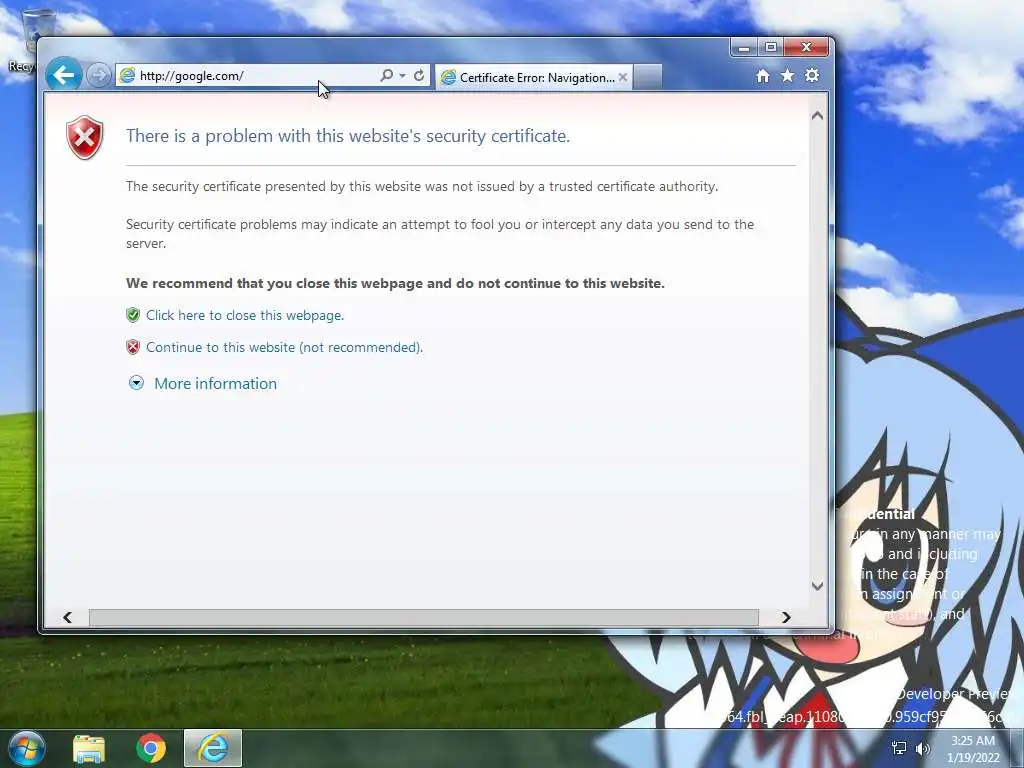Click the More information text link
This screenshot has height=768, width=1024.
pyautogui.click(x=216, y=383)
